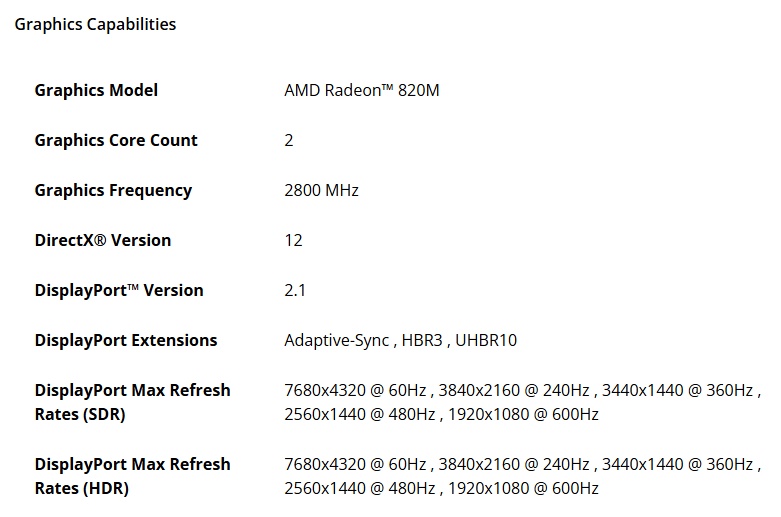The height and width of the screenshot is (517, 781).
Task: Click the DisplayPort Max Refresh Rates (HDR) label
Action: point(132,476)
